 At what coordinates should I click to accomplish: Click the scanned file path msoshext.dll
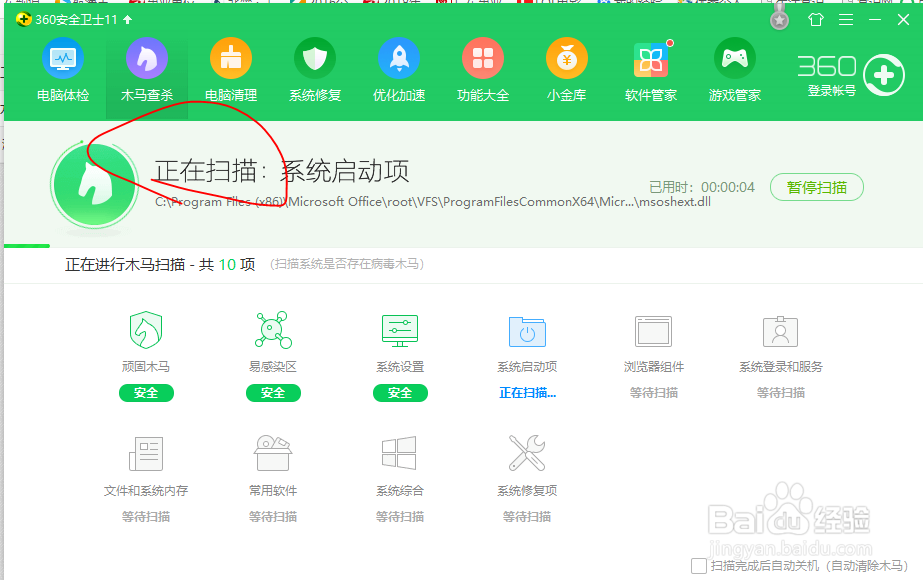coord(433,202)
